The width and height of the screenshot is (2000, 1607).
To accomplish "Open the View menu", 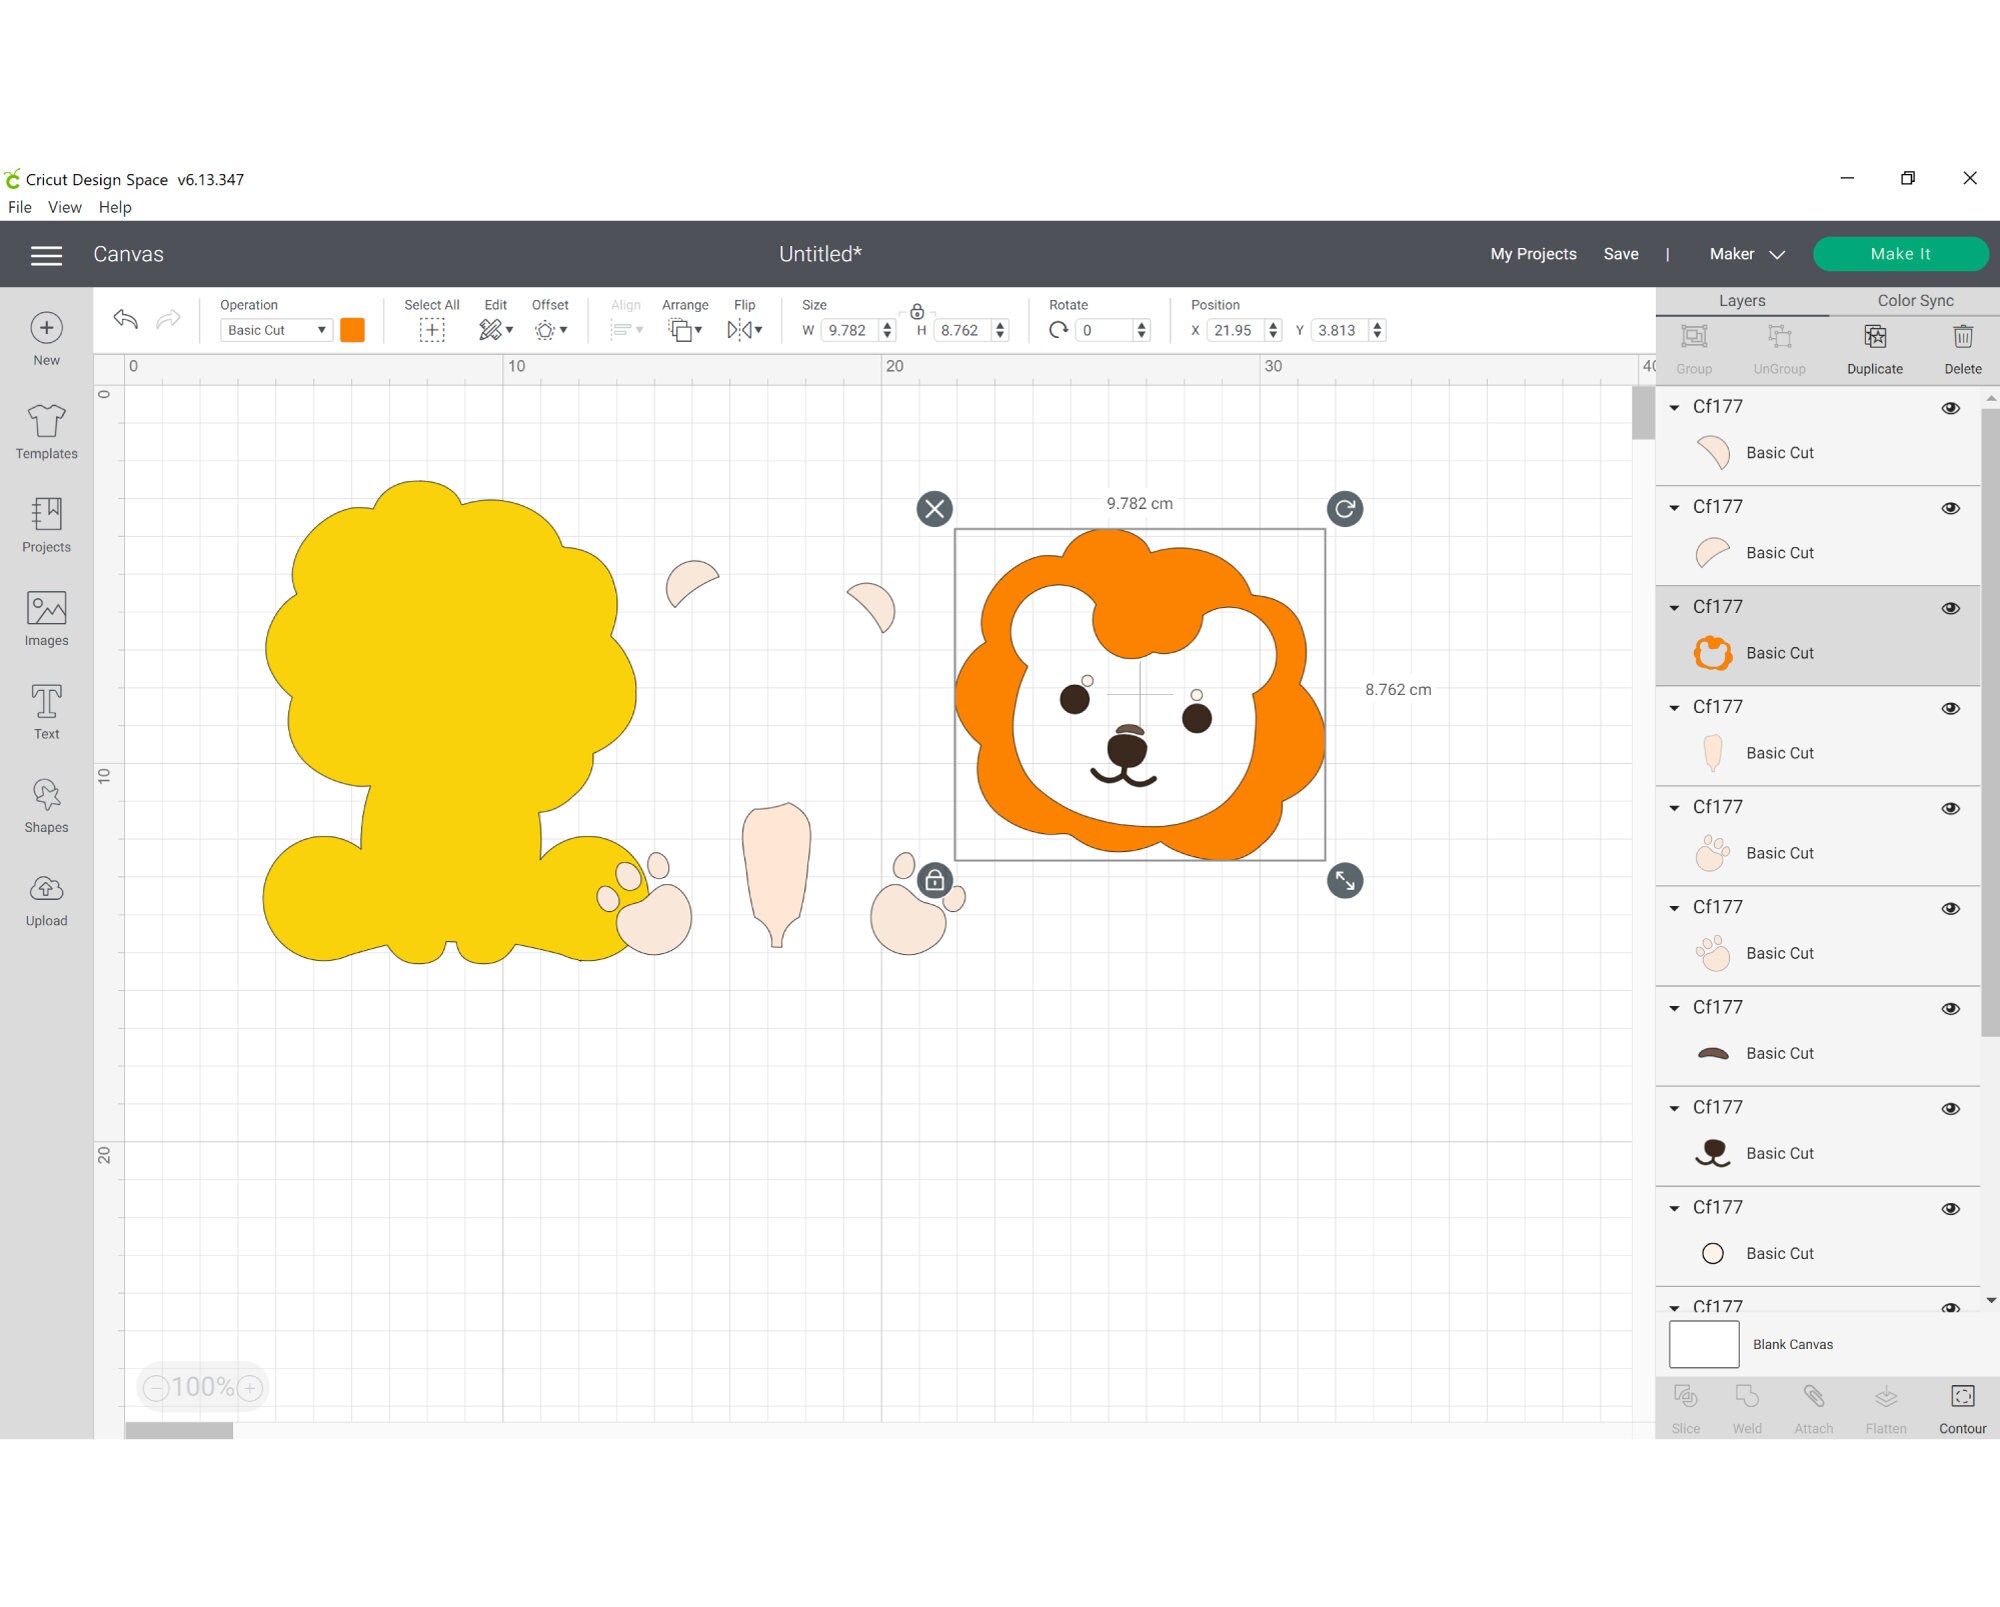I will 64,207.
